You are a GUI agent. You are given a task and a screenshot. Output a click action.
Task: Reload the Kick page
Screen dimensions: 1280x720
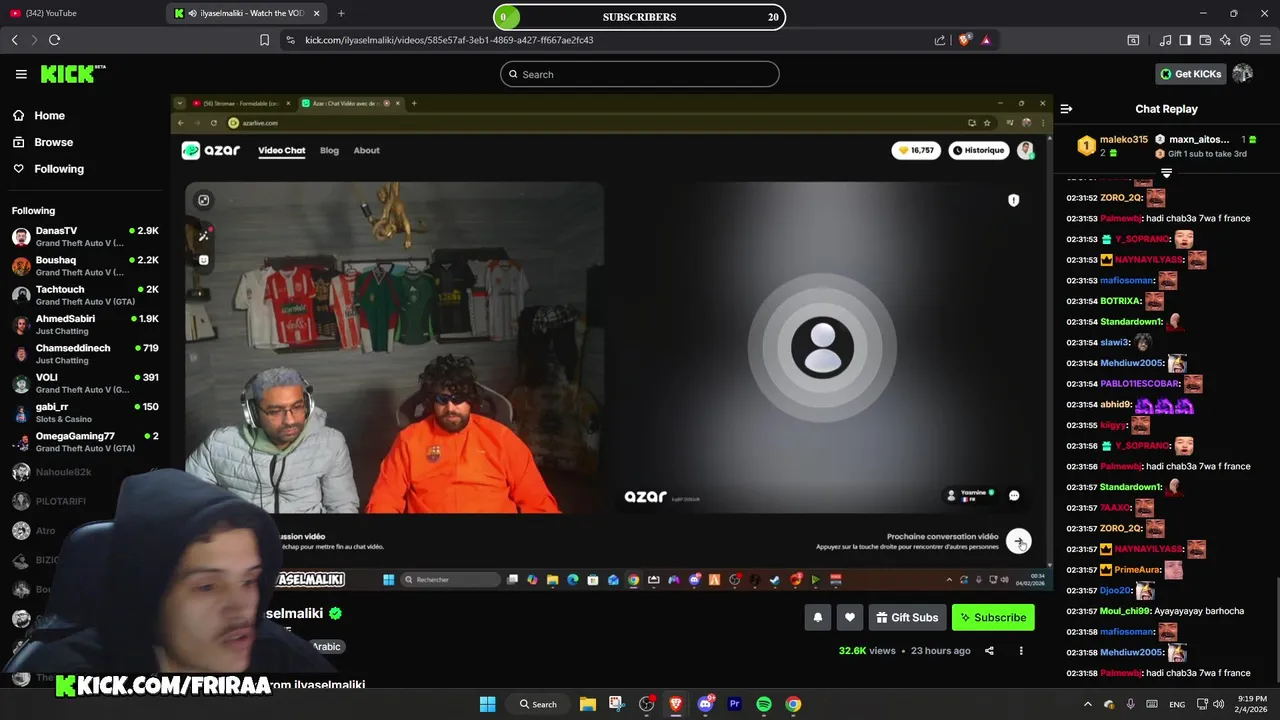pos(54,40)
